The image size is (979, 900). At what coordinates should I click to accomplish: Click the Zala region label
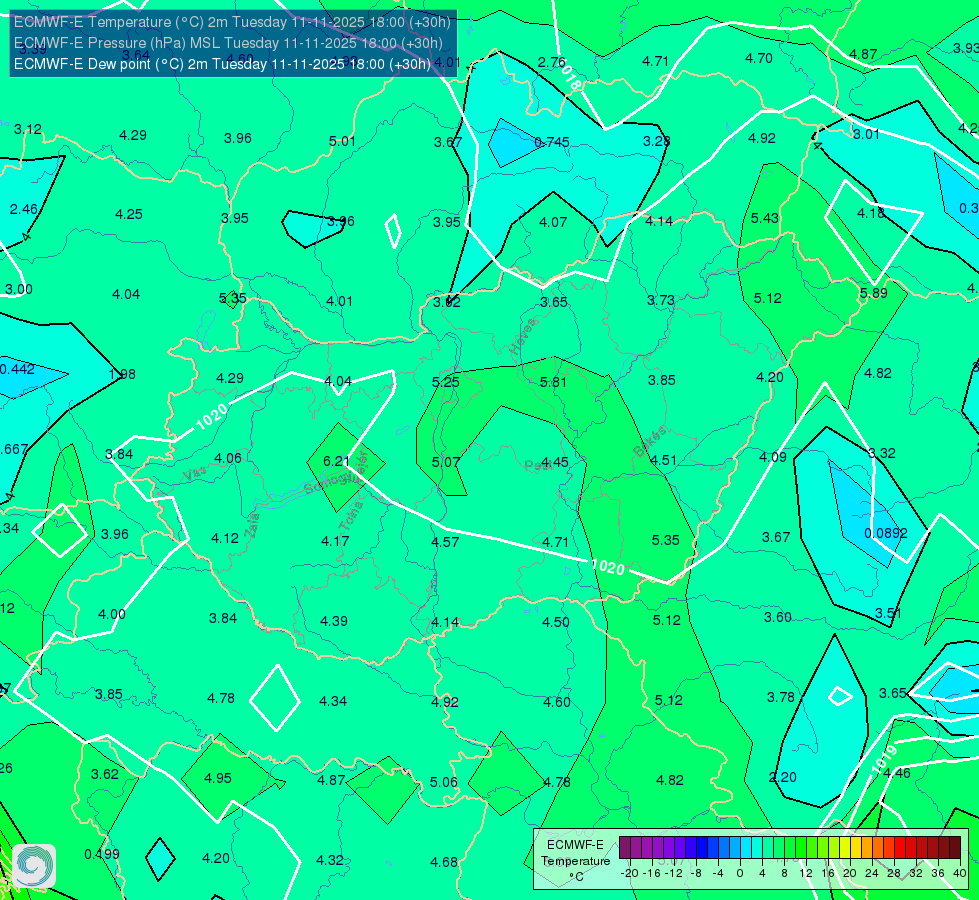(x=252, y=525)
